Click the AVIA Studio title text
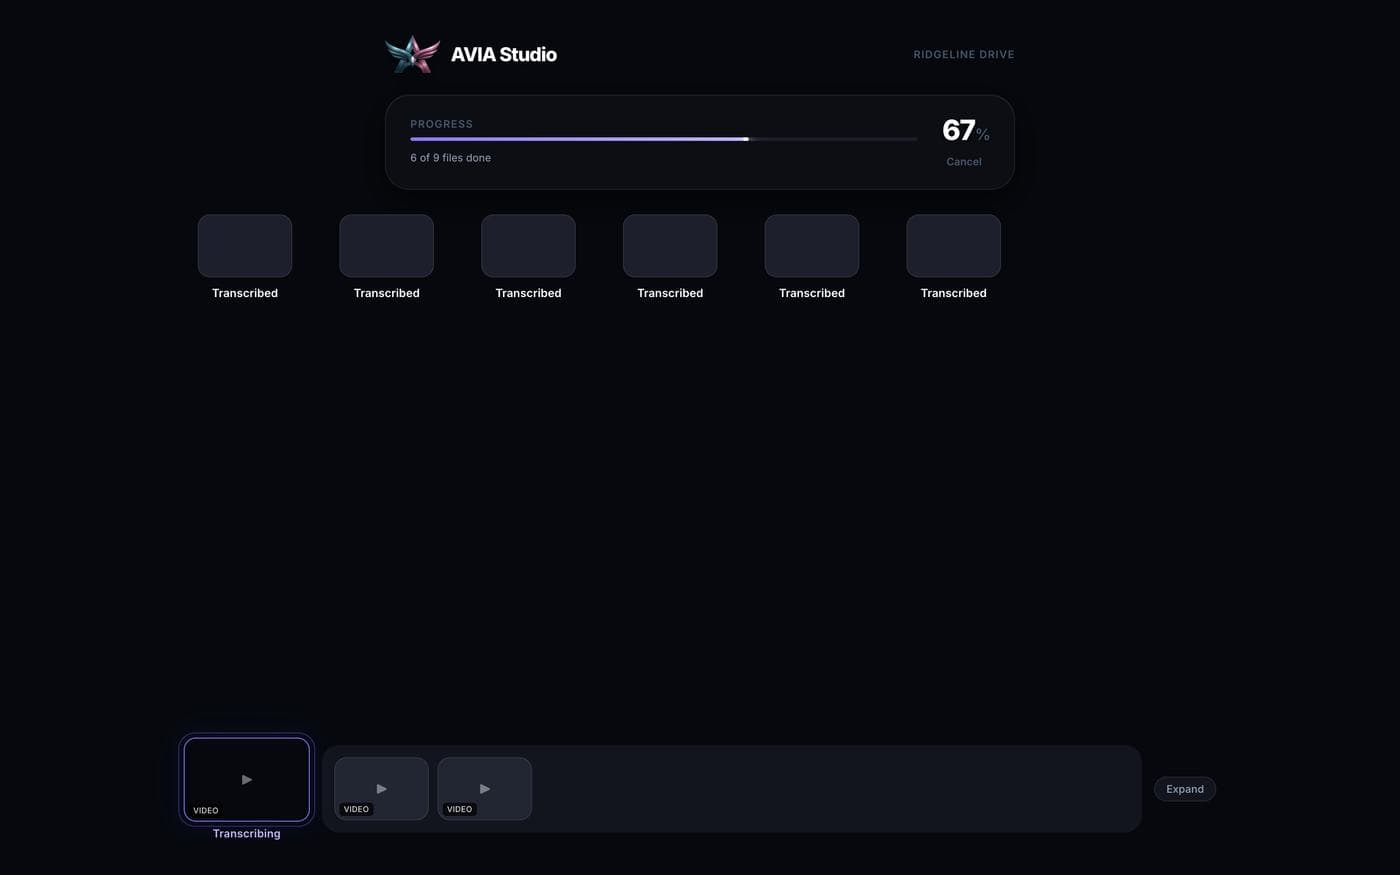Viewport: 1400px width, 875px height. click(504, 54)
